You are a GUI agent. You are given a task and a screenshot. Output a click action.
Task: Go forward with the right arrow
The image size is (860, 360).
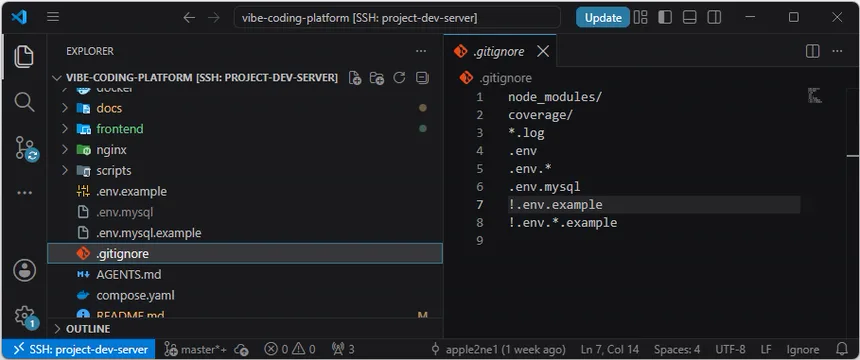(x=214, y=18)
